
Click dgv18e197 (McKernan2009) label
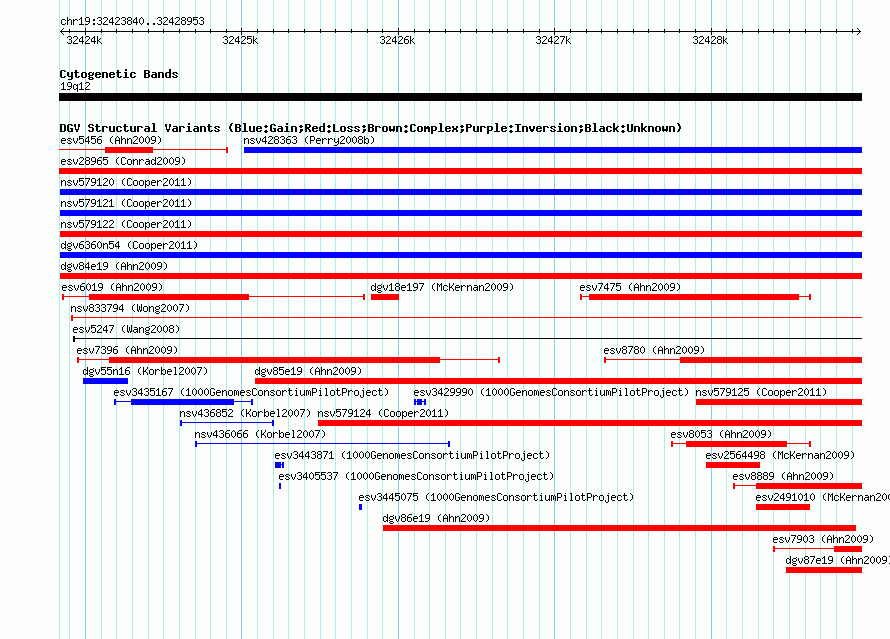442,287
